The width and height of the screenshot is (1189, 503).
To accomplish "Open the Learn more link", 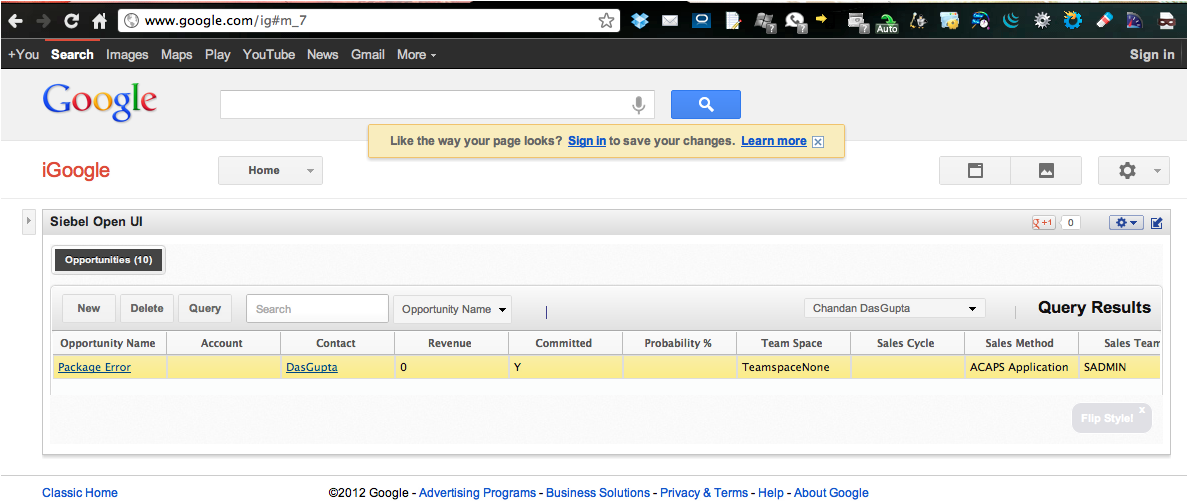I will tap(773, 141).
